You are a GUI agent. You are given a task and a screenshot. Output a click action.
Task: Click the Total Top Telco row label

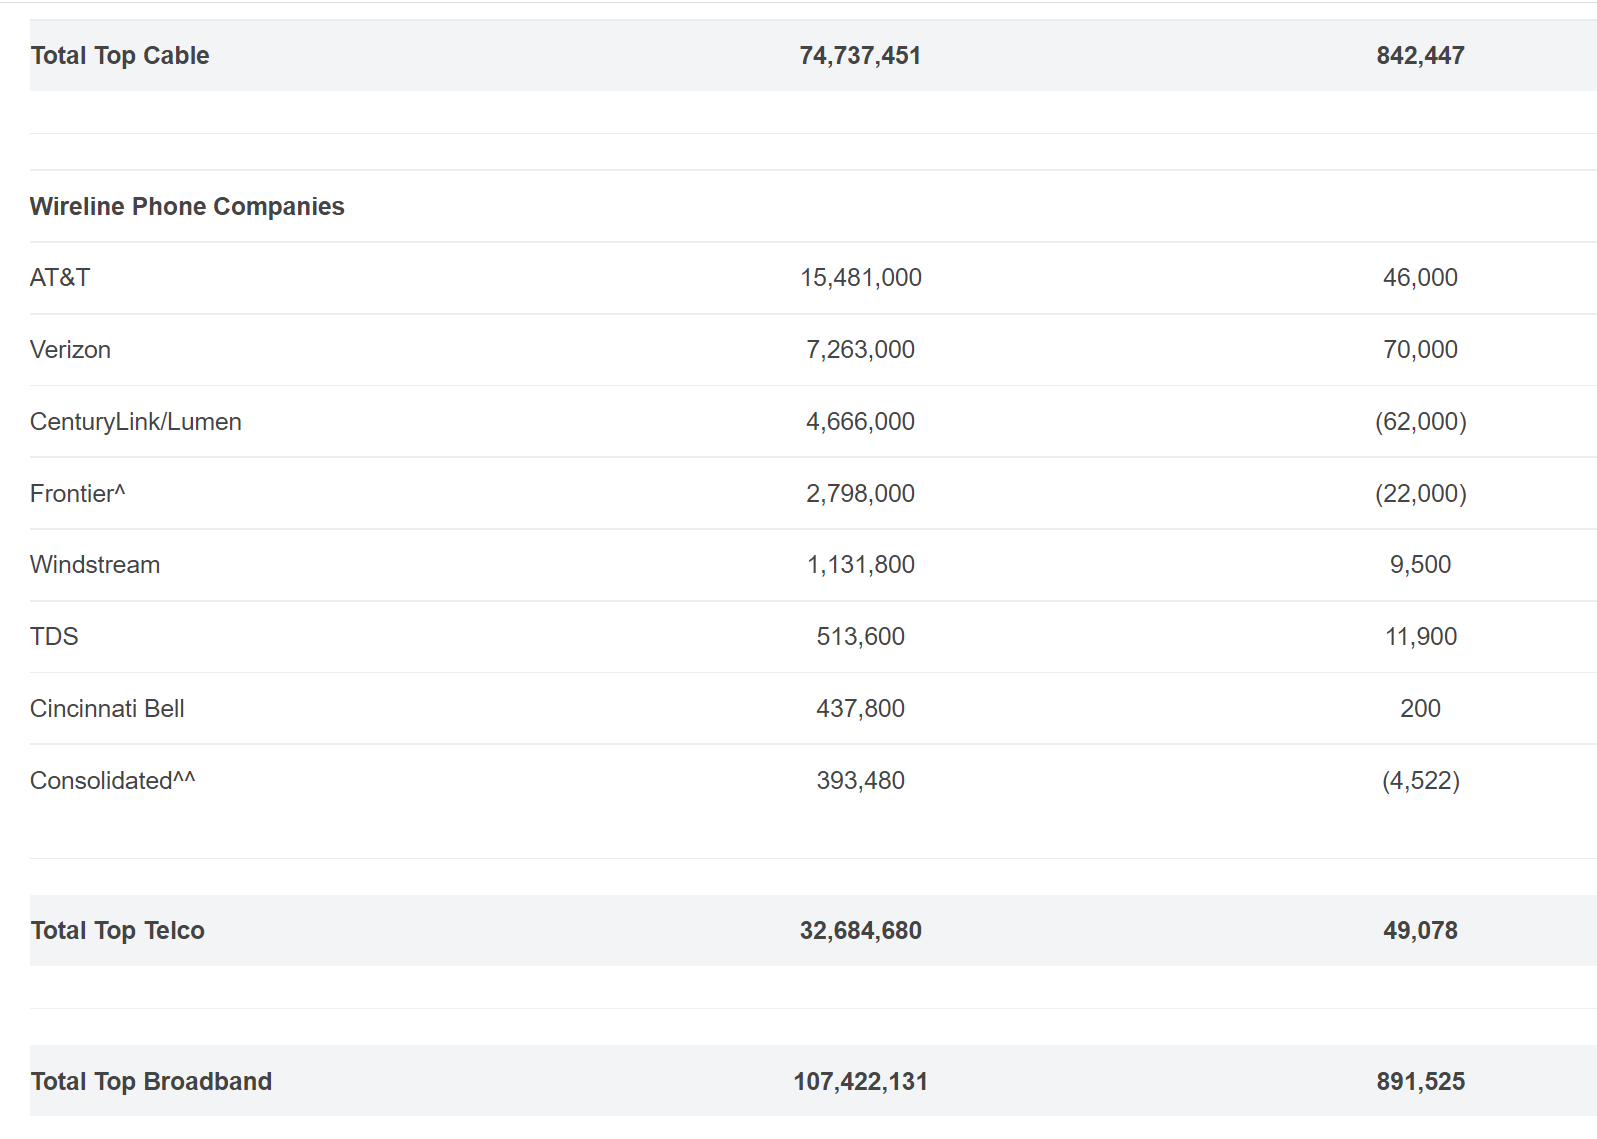tap(117, 931)
